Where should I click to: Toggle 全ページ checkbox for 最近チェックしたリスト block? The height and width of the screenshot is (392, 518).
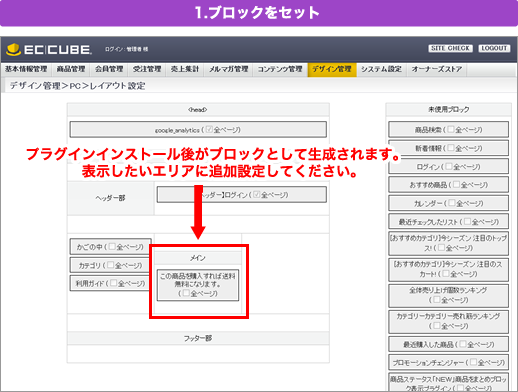click(467, 221)
